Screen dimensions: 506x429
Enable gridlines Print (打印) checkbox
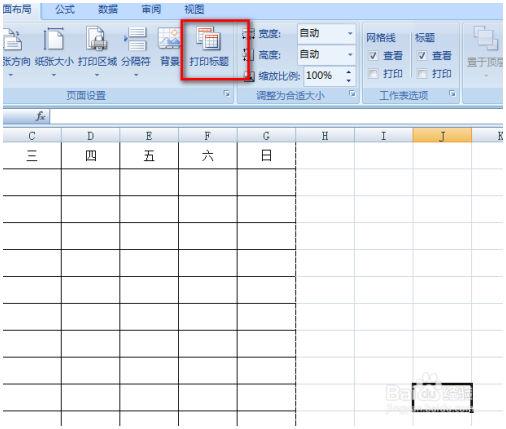[373, 73]
